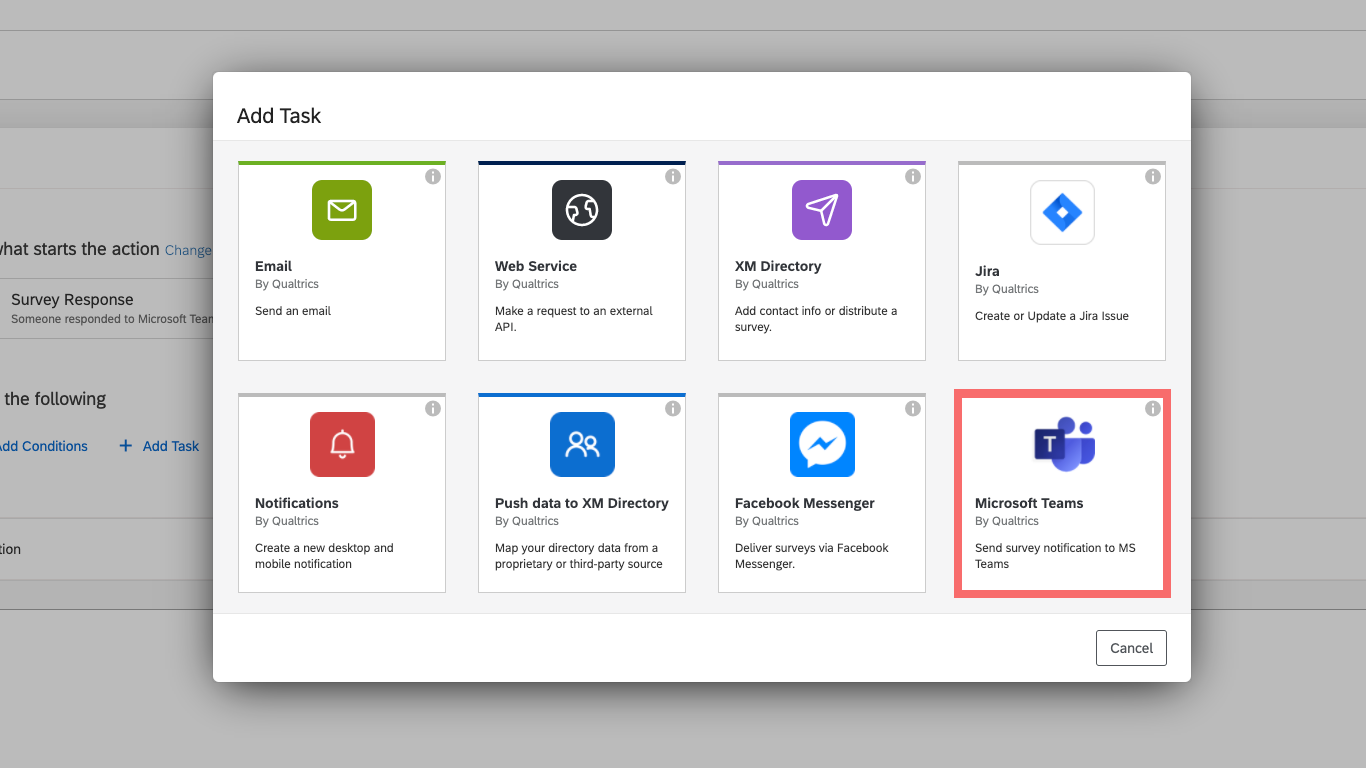Click 'Make a request to an external API' text

click(x=574, y=319)
